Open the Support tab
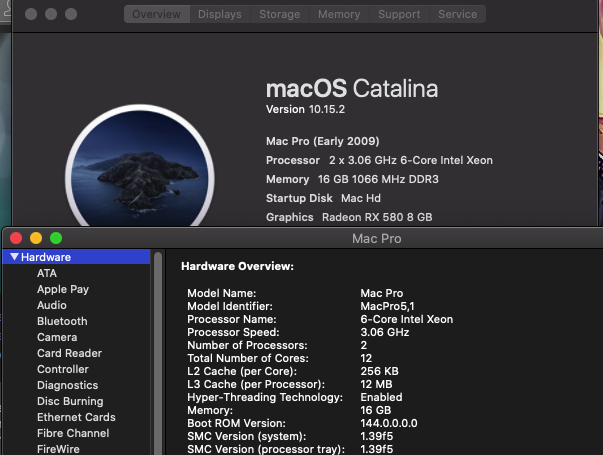This screenshot has height=455, width=603. 399,14
